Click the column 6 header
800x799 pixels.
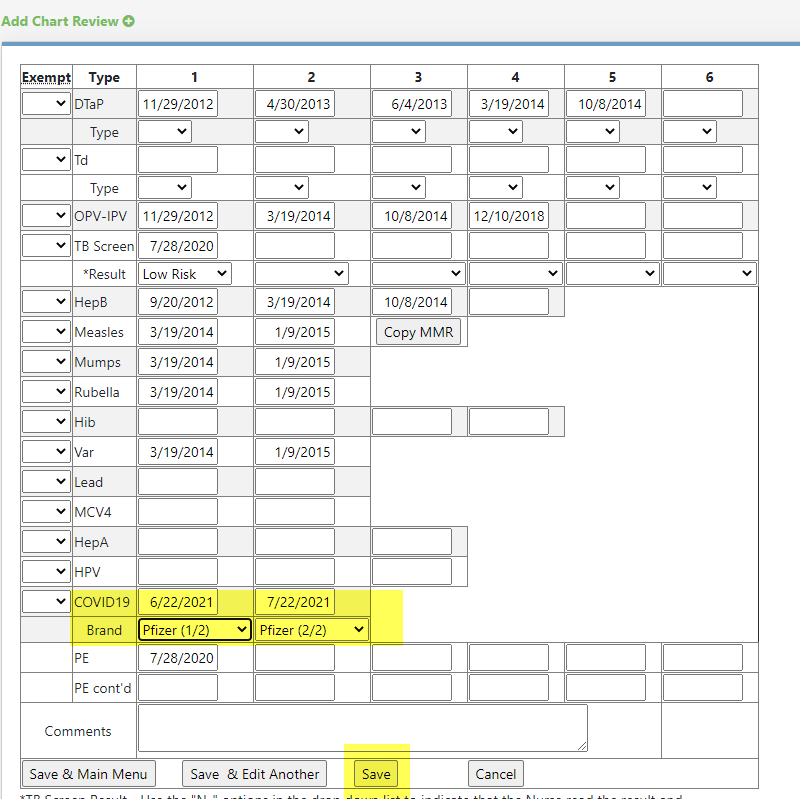[709, 77]
